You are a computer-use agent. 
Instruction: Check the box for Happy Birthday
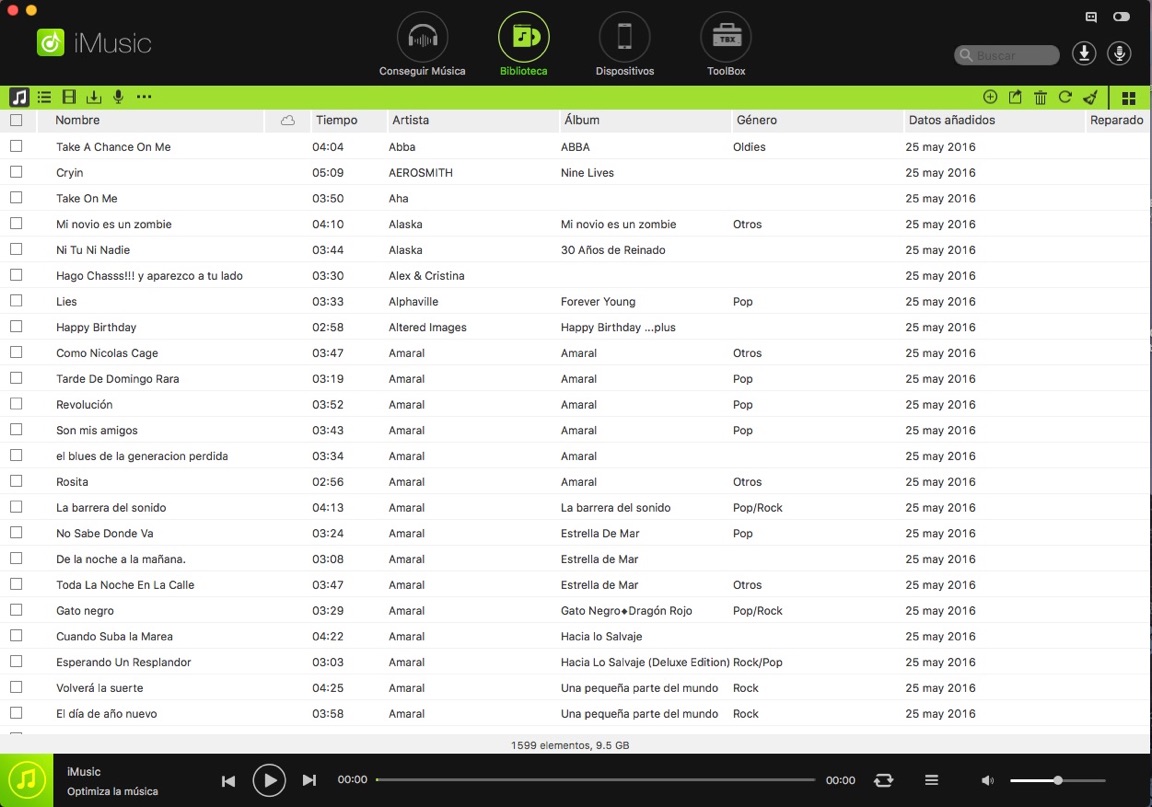click(16, 326)
